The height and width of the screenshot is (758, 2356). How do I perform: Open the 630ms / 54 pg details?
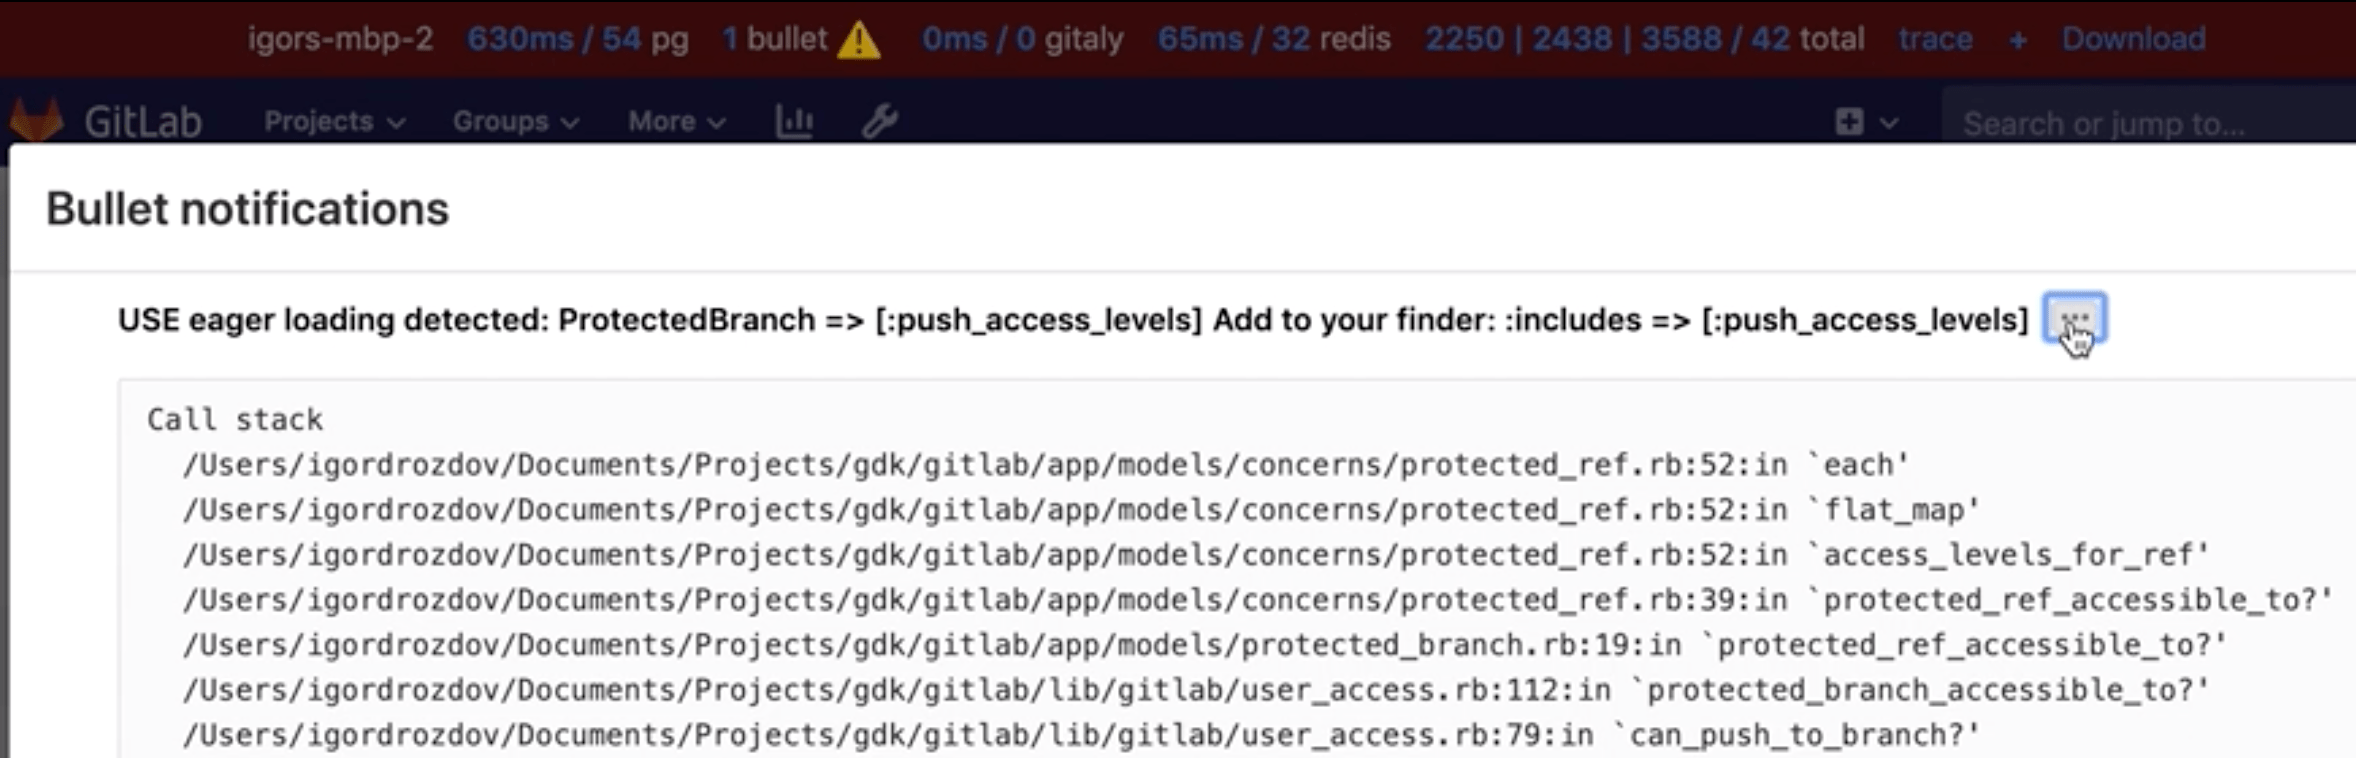[x=577, y=39]
